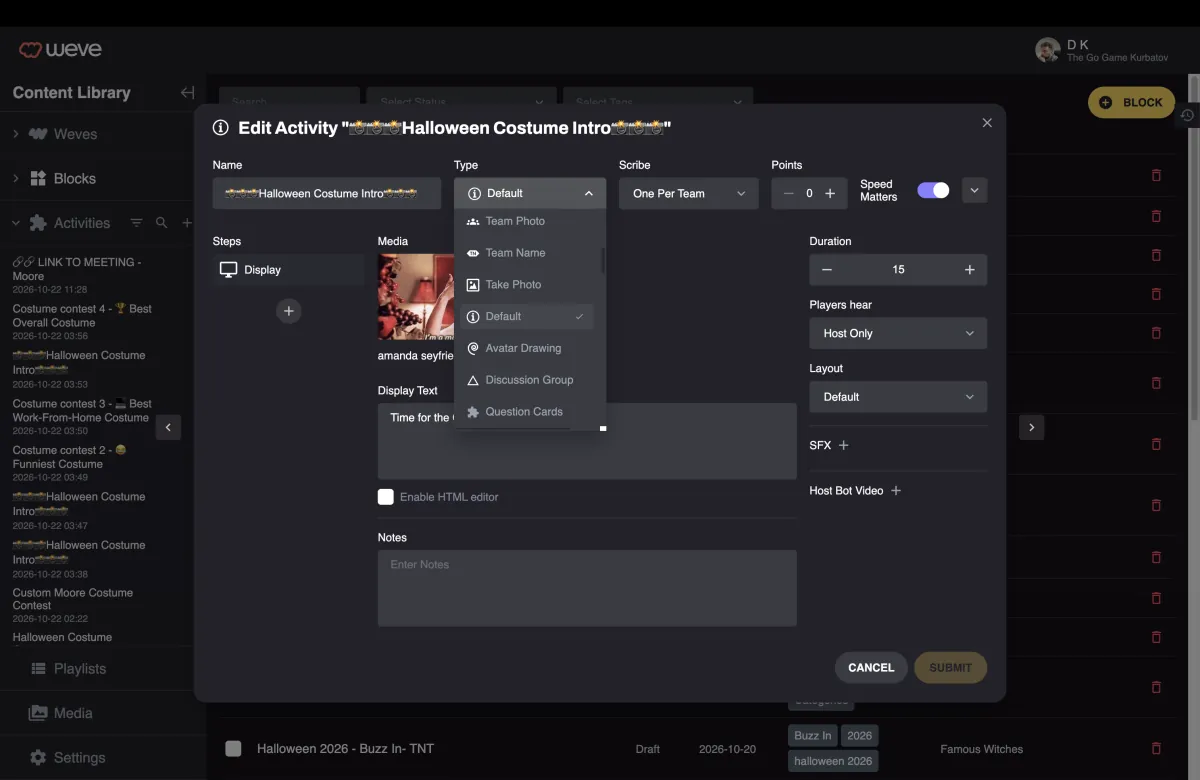The image size is (1200, 780).
Task: Open the Layout Default dropdown
Action: [x=898, y=397]
